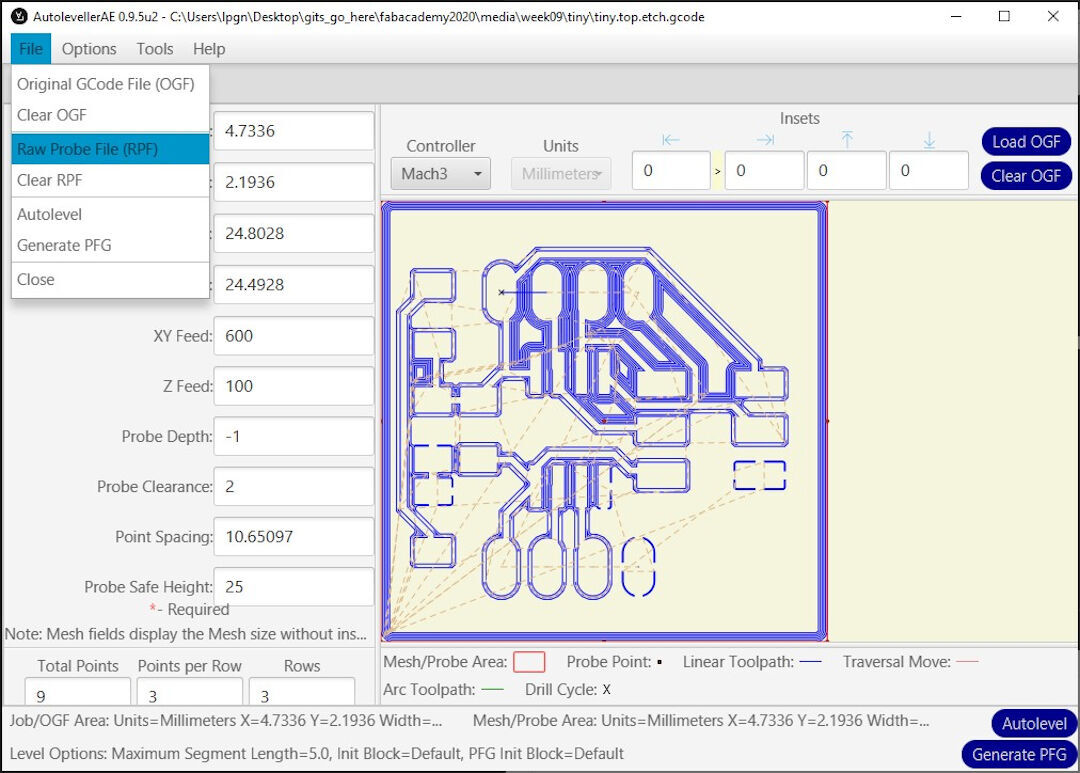Click the Probe Clearance input field
The height and width of the screenshot is (773, 1080).
point(294,487)
